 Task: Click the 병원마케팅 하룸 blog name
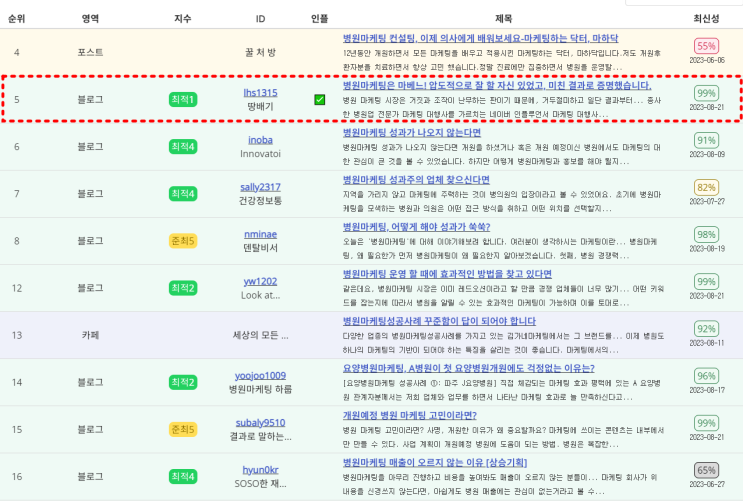click(x=260, y=389)
